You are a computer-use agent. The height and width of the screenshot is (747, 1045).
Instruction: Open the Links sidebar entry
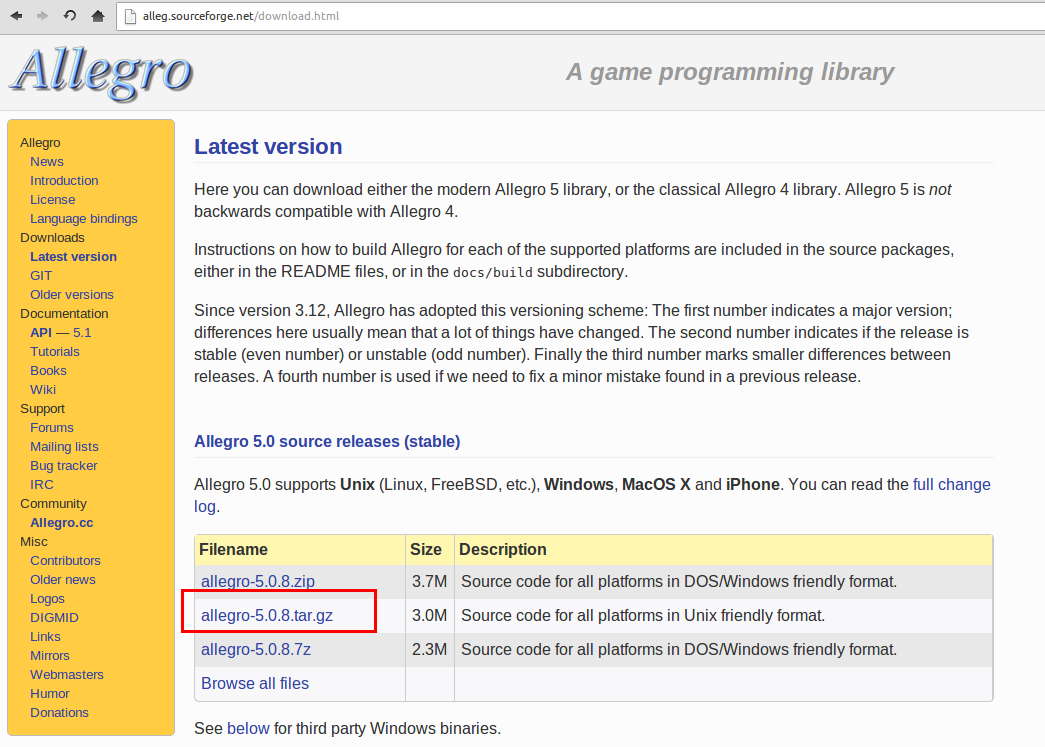point(45,636)
